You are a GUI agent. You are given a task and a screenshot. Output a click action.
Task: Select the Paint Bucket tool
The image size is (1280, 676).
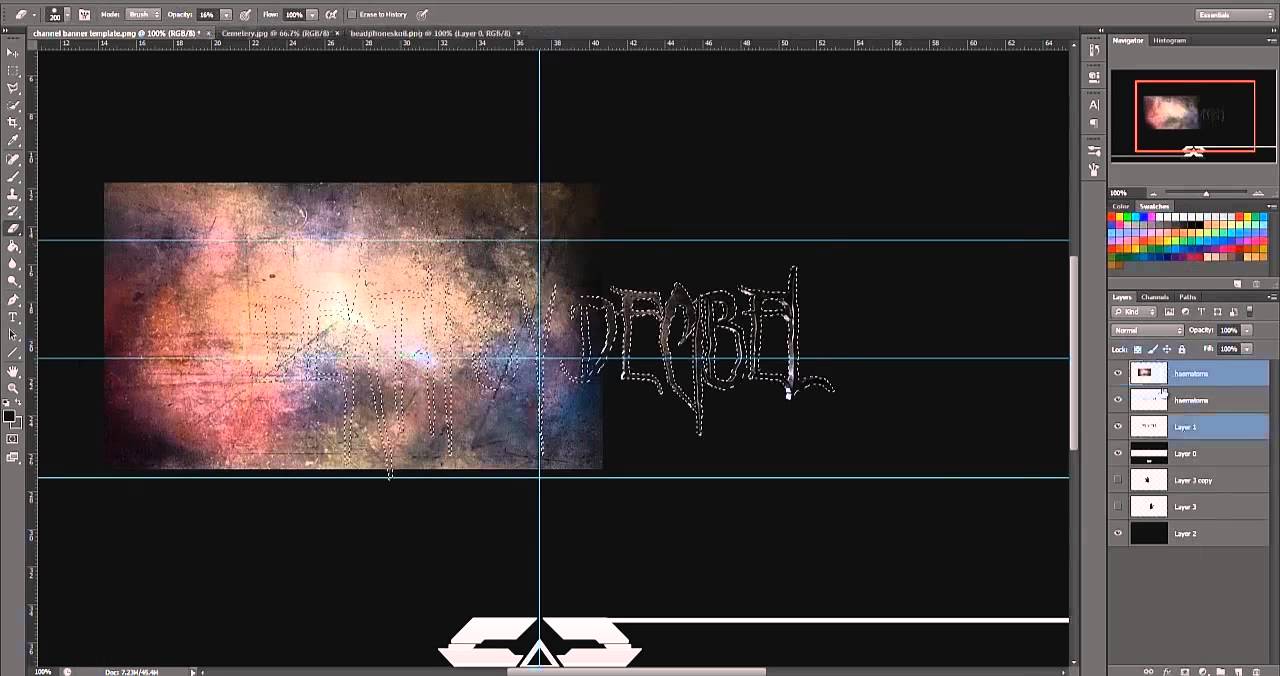pyautogui.click(x=13, y=246)
